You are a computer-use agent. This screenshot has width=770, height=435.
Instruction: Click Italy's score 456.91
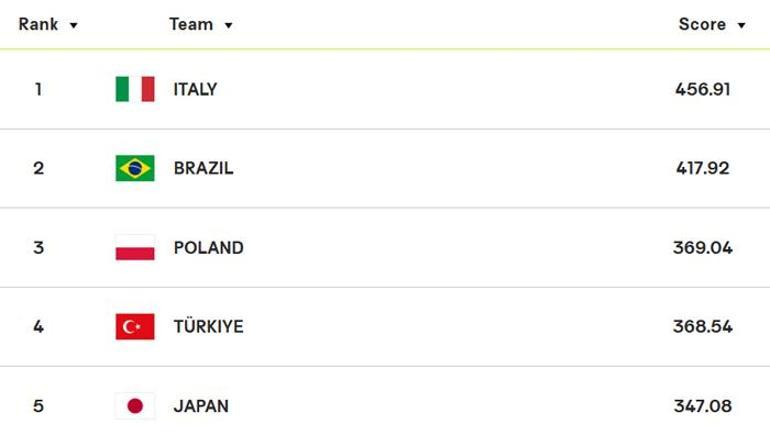click(x=703, y=89)
